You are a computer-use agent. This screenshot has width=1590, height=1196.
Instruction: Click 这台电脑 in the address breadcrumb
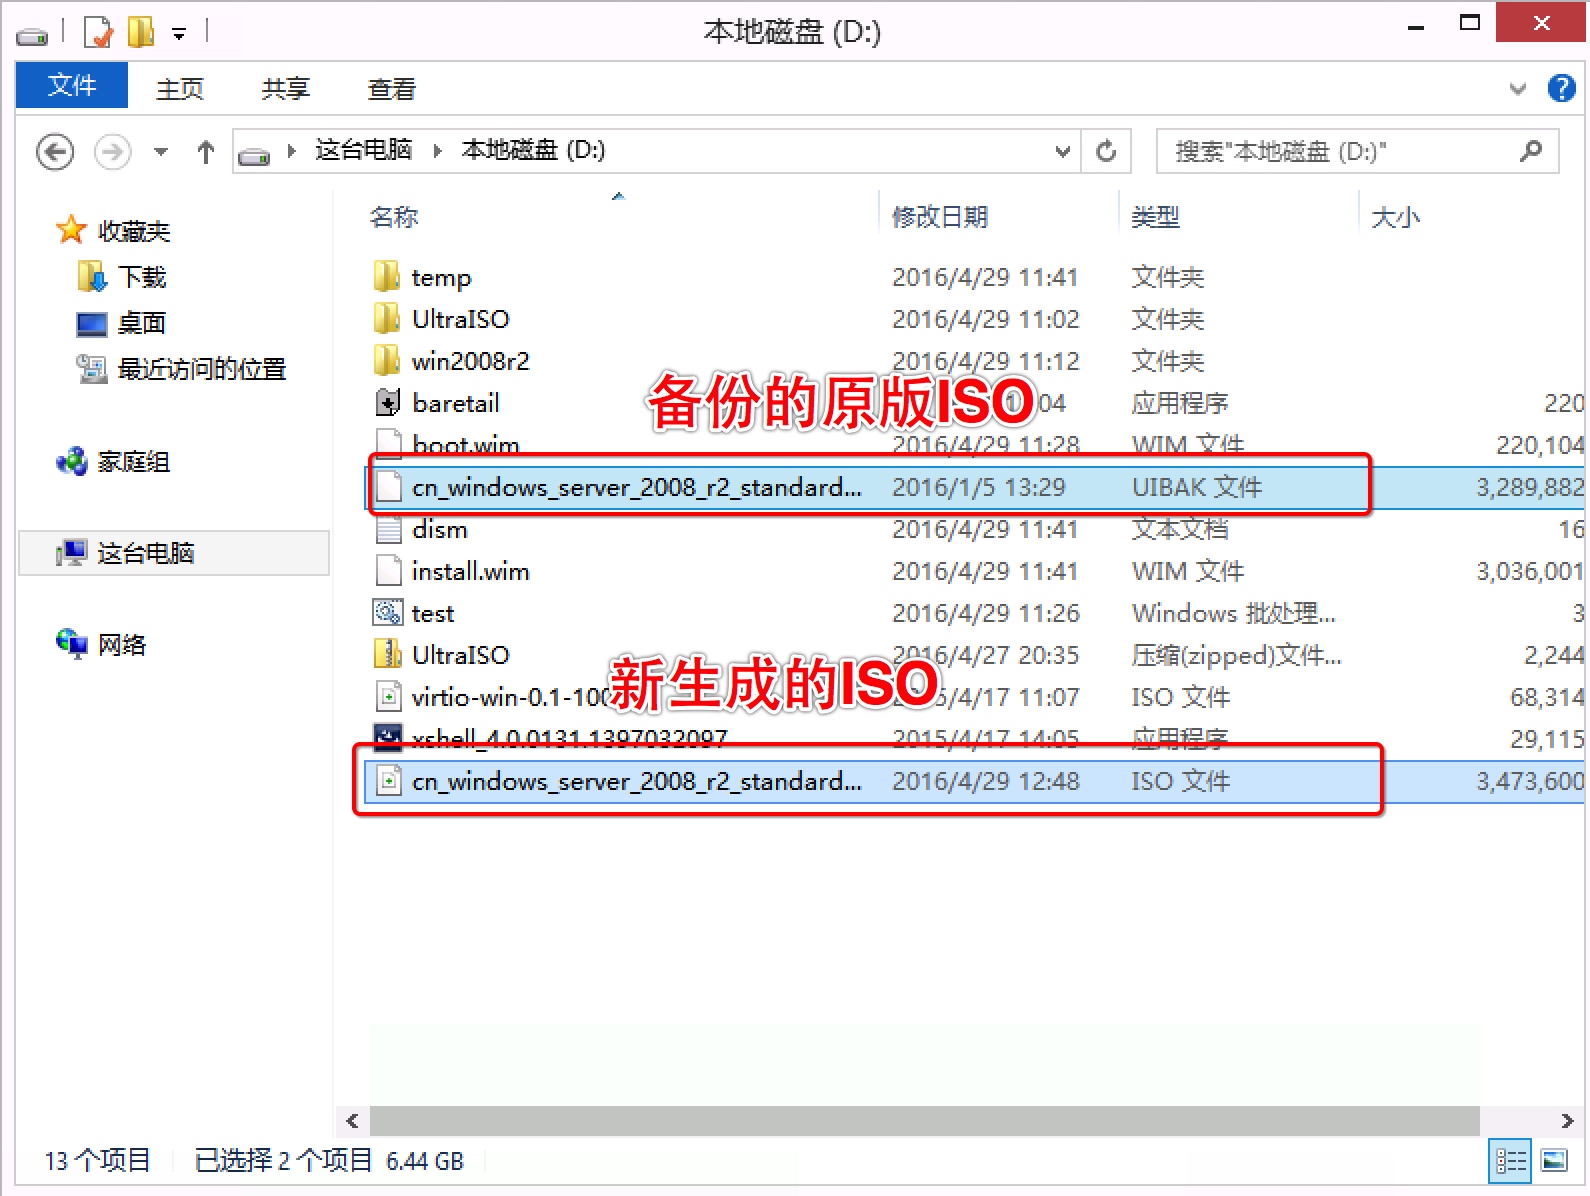click(363, 150)
